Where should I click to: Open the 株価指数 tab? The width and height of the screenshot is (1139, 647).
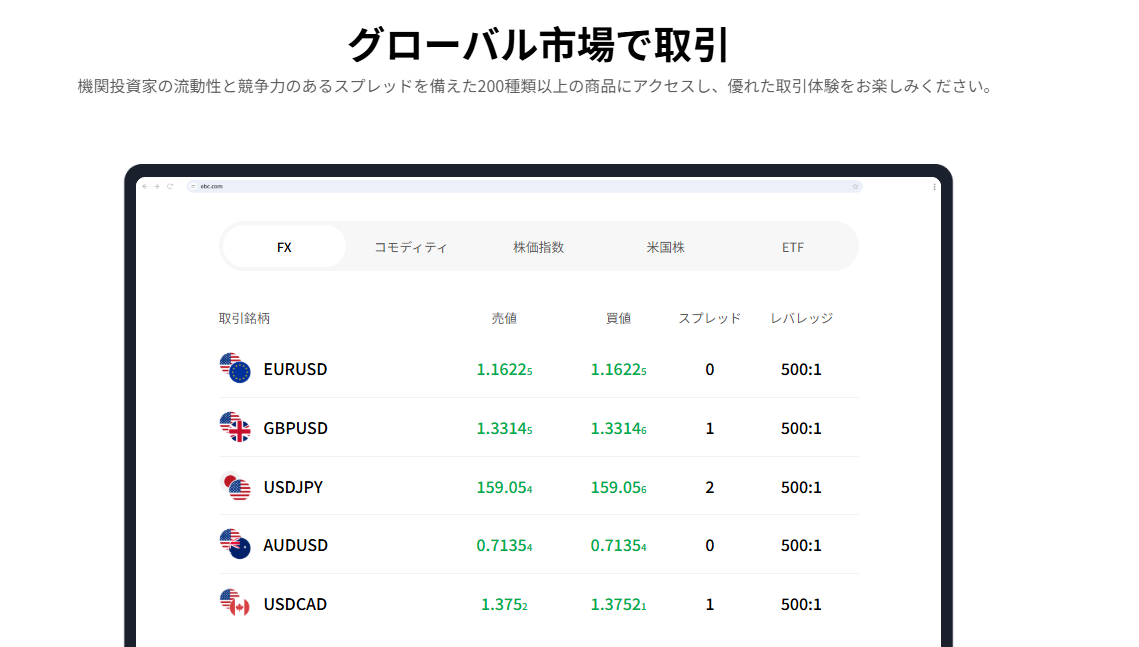538,247
